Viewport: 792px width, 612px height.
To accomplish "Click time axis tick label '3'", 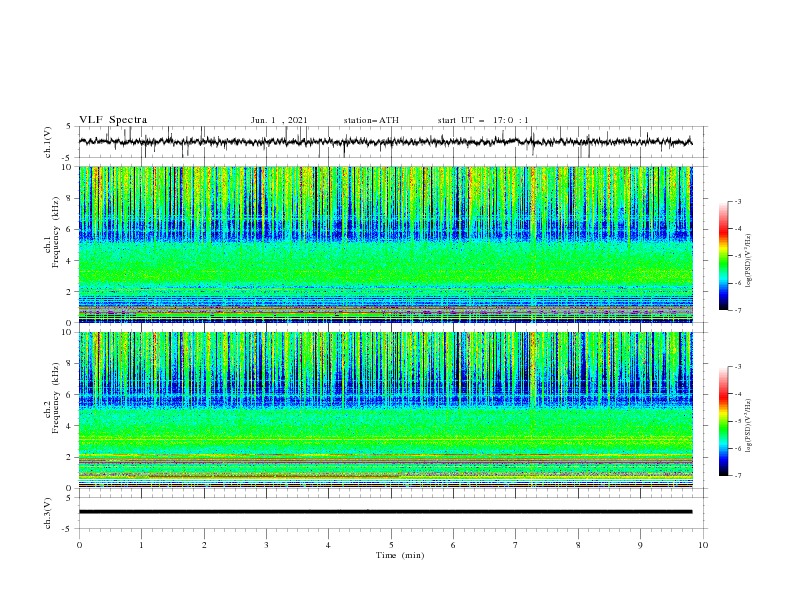I will [x=266, y=545].
